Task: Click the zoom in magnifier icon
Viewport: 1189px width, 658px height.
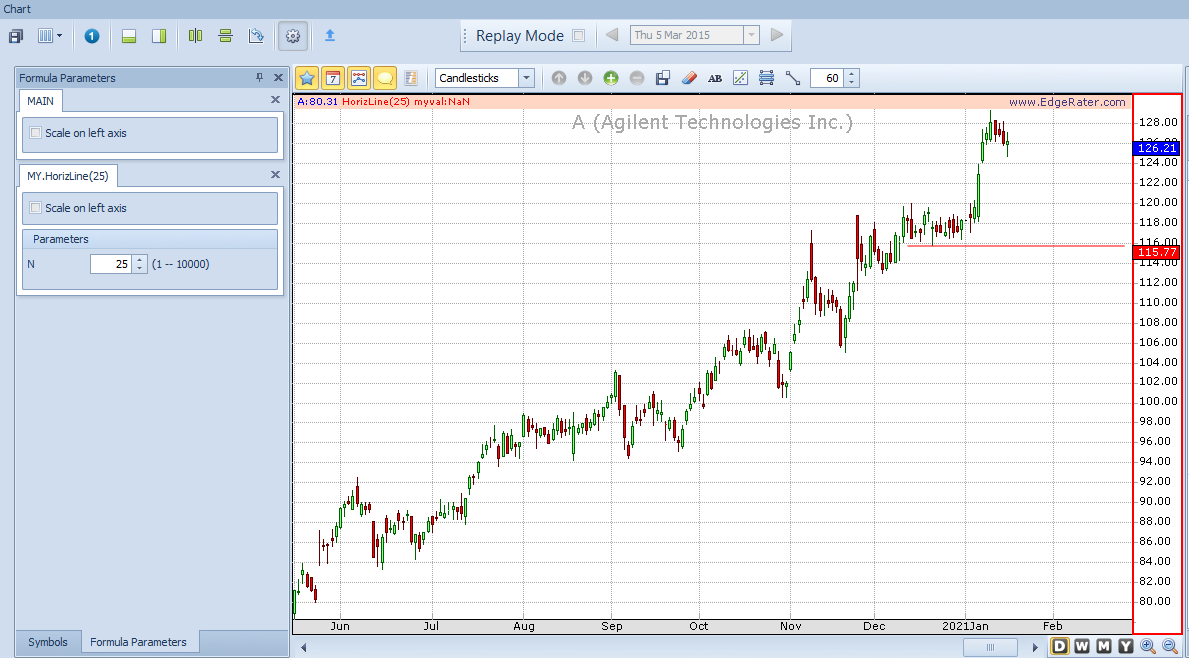Action: coord(1148,646)
